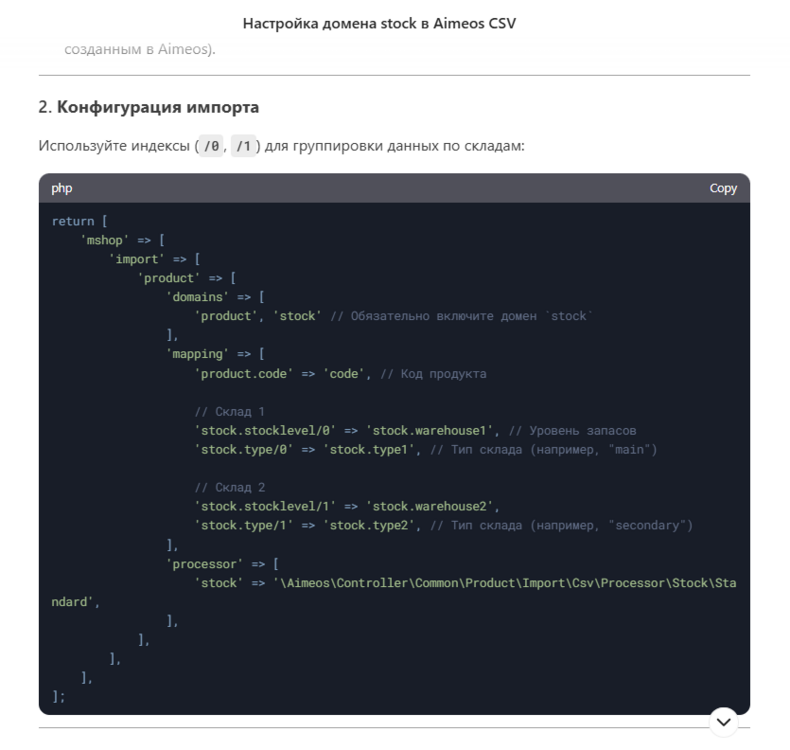This screenshot has width=790, height=750.
Task: Click the "// Склад 2" comment
Action: coord(230,488)
